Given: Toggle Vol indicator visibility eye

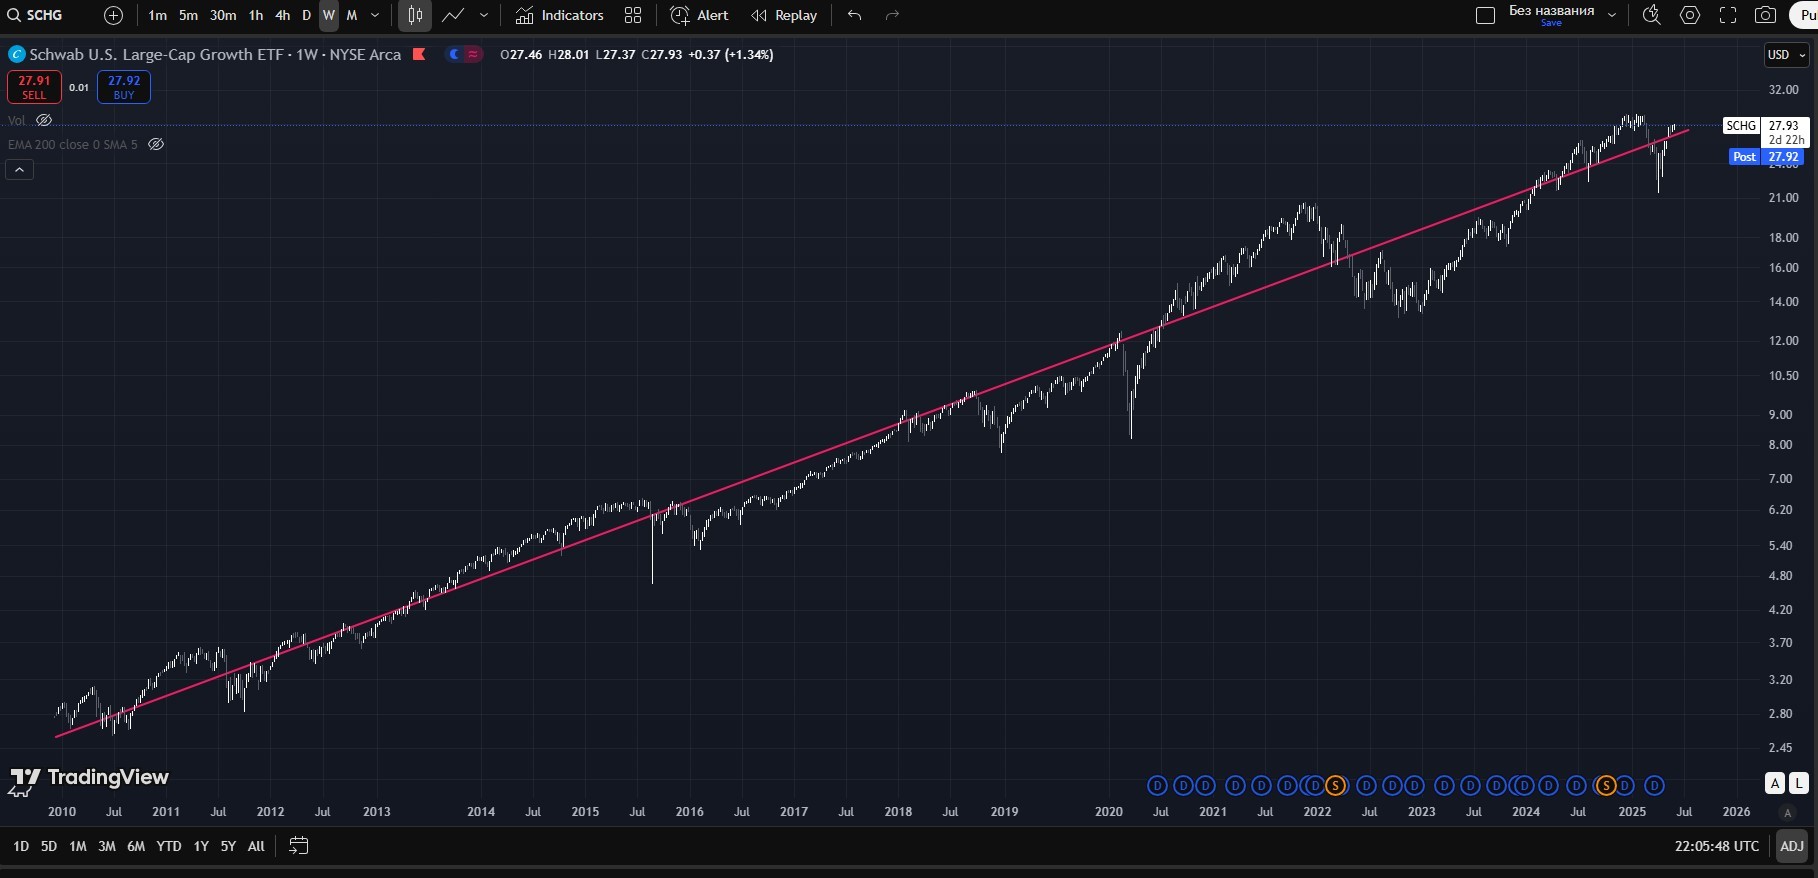Looking at the screenshot, I should 44,120.
